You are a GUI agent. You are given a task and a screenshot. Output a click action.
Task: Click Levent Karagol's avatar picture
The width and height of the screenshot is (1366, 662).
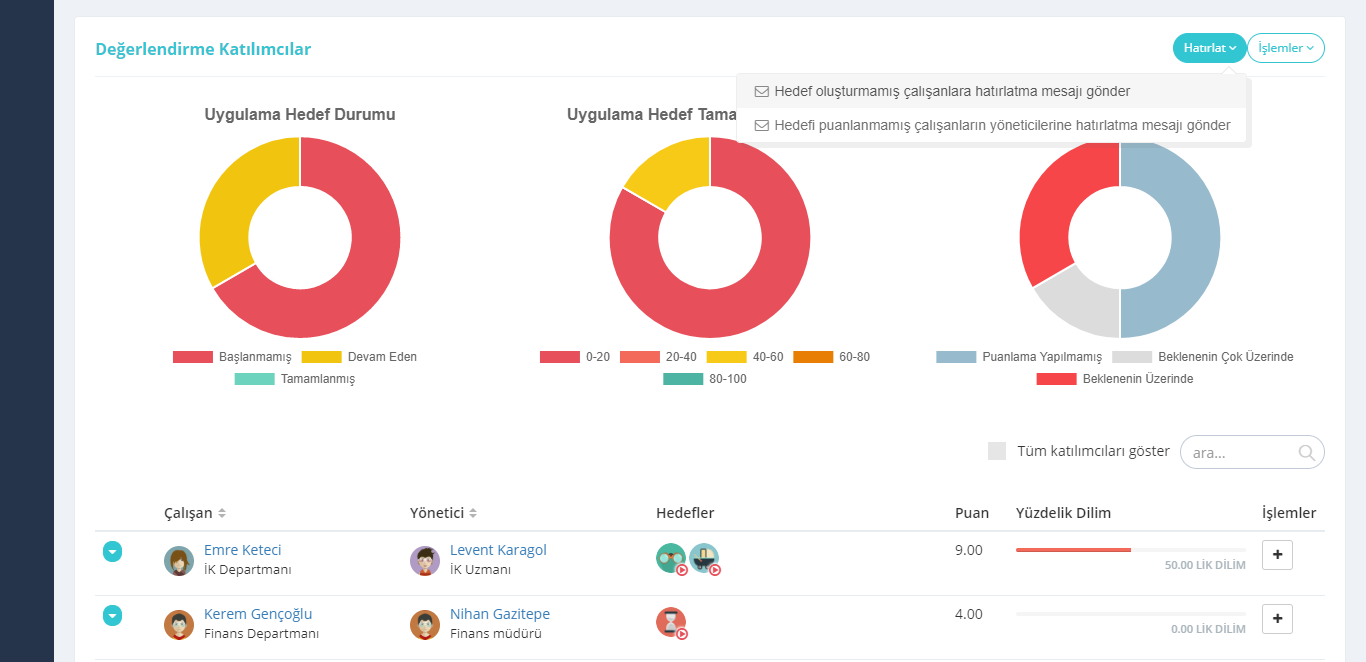coord(425,561)
